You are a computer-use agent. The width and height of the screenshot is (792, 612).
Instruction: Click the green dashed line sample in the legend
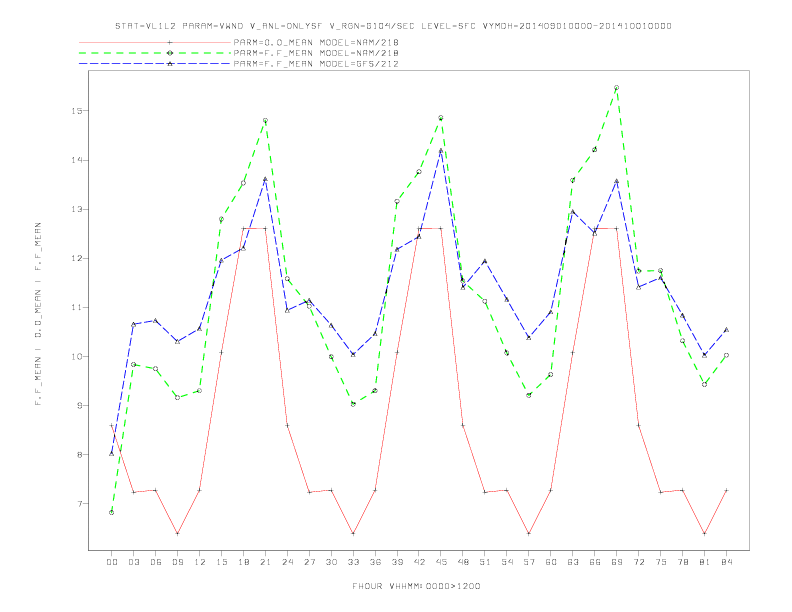pyautogui.click(x=155, y=53)
